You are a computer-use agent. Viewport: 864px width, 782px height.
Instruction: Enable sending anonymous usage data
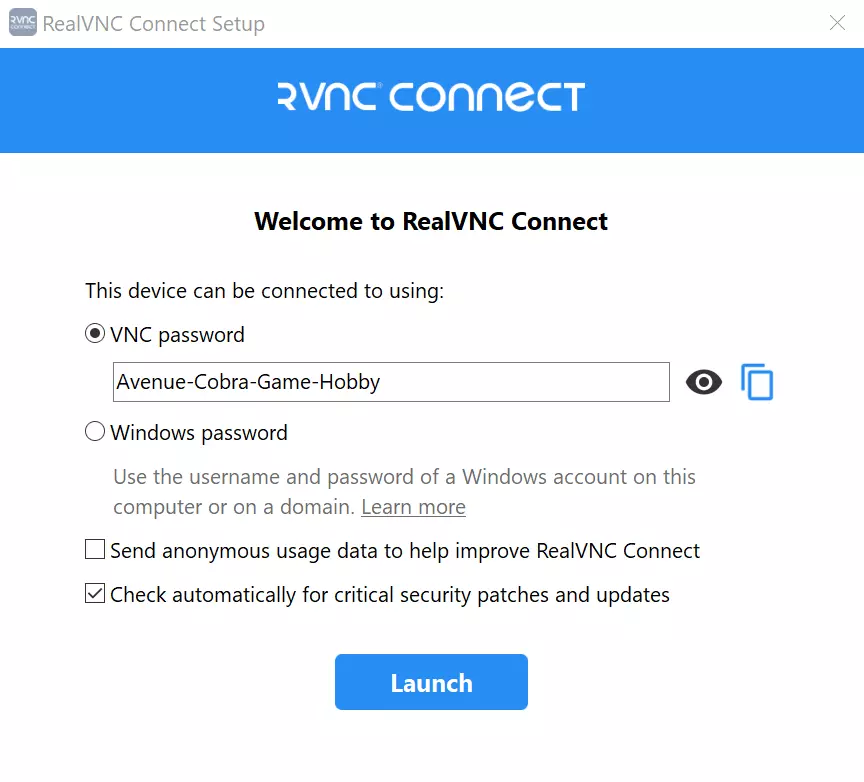(x=94, y=549)
